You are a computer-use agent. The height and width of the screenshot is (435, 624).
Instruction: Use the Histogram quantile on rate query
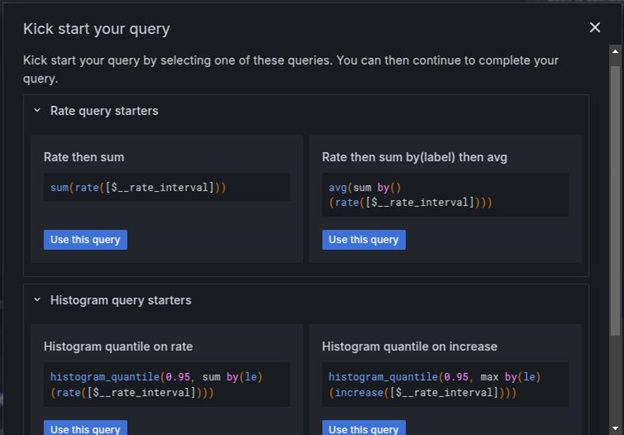coord(85,428)
